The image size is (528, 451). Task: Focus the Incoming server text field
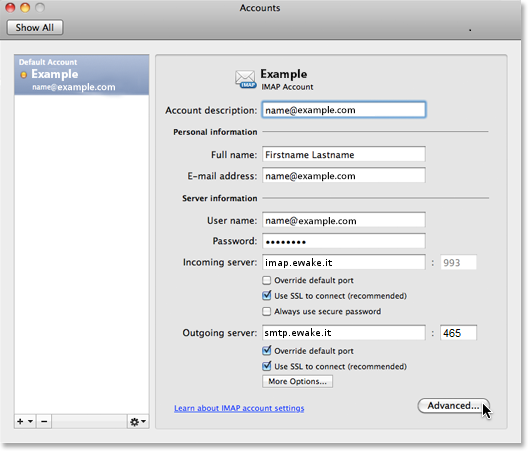tap(344, 262)
